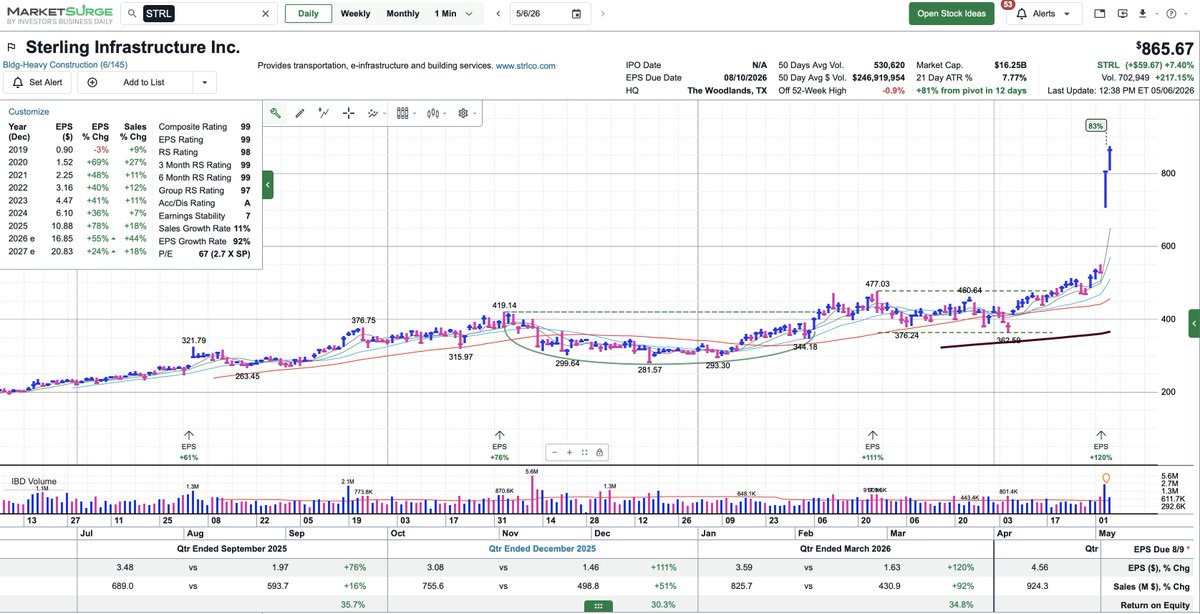Click the window layout icon in header

click(1100, 14)
